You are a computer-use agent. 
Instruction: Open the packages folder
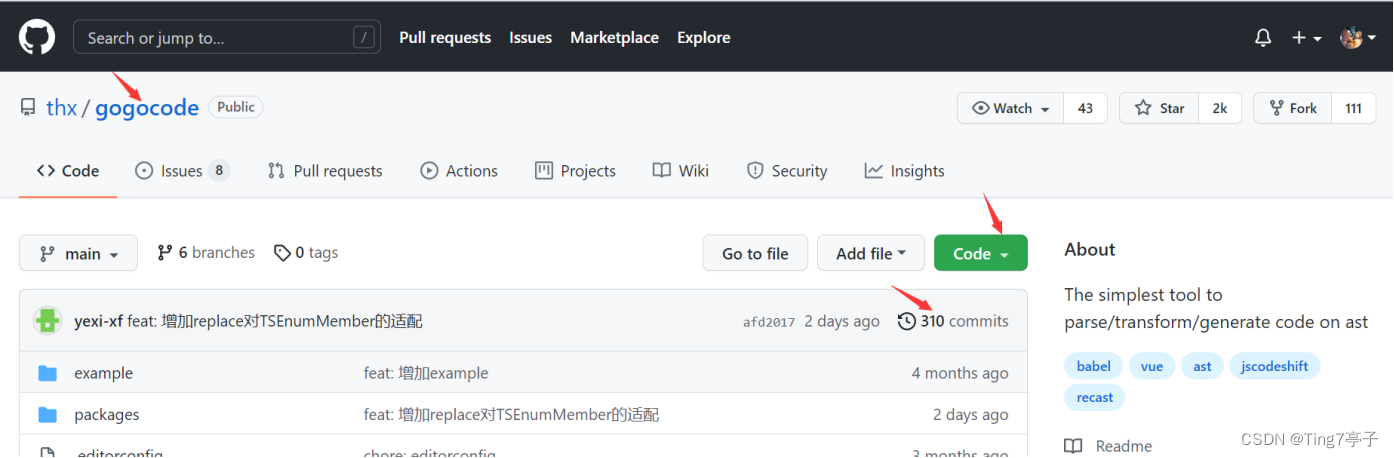107,414
